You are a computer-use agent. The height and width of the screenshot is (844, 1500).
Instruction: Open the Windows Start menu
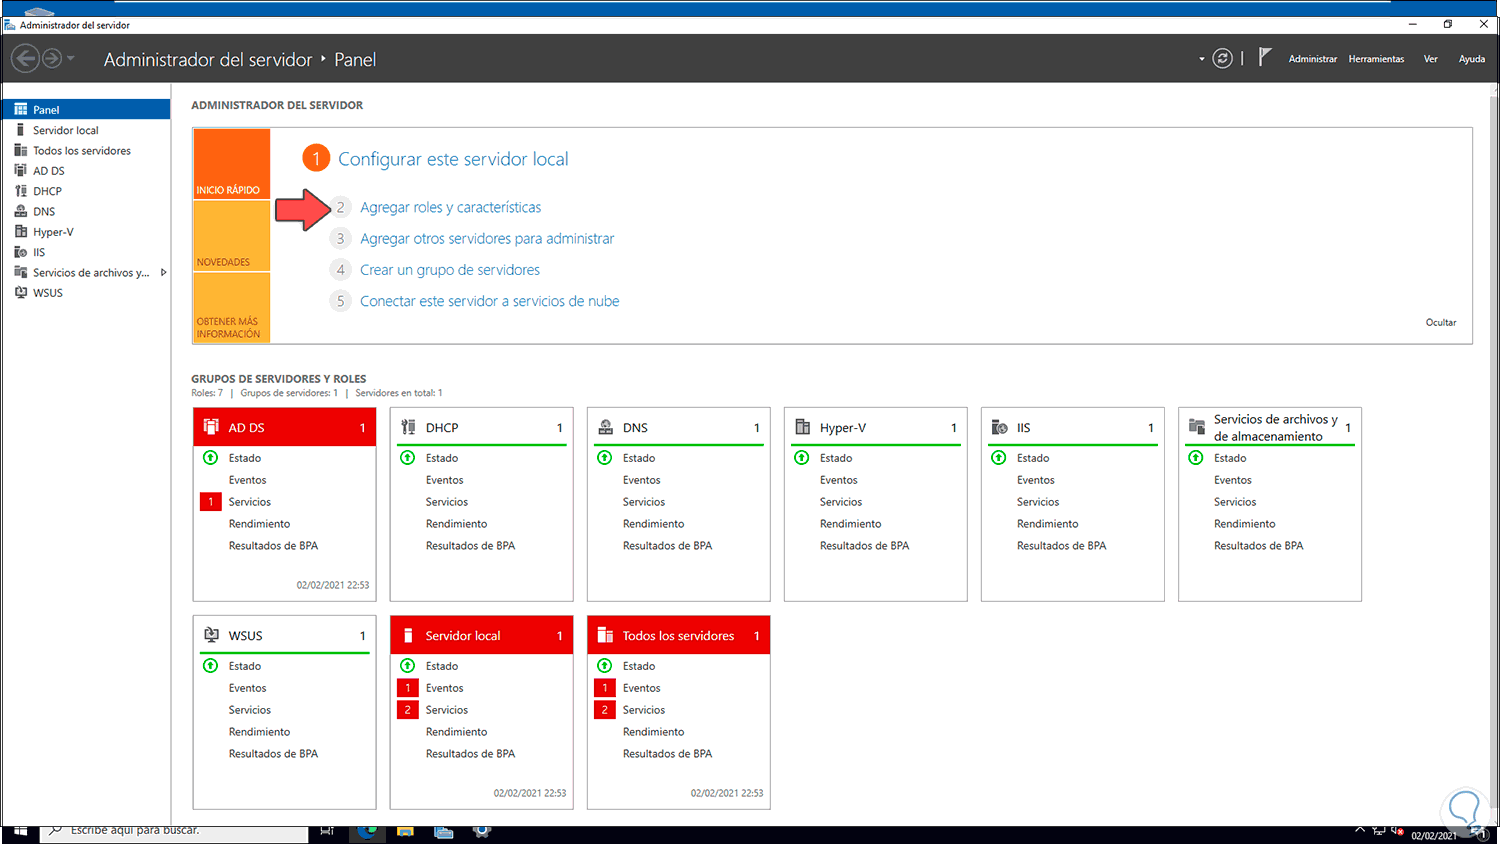click(x=20, y=831)
